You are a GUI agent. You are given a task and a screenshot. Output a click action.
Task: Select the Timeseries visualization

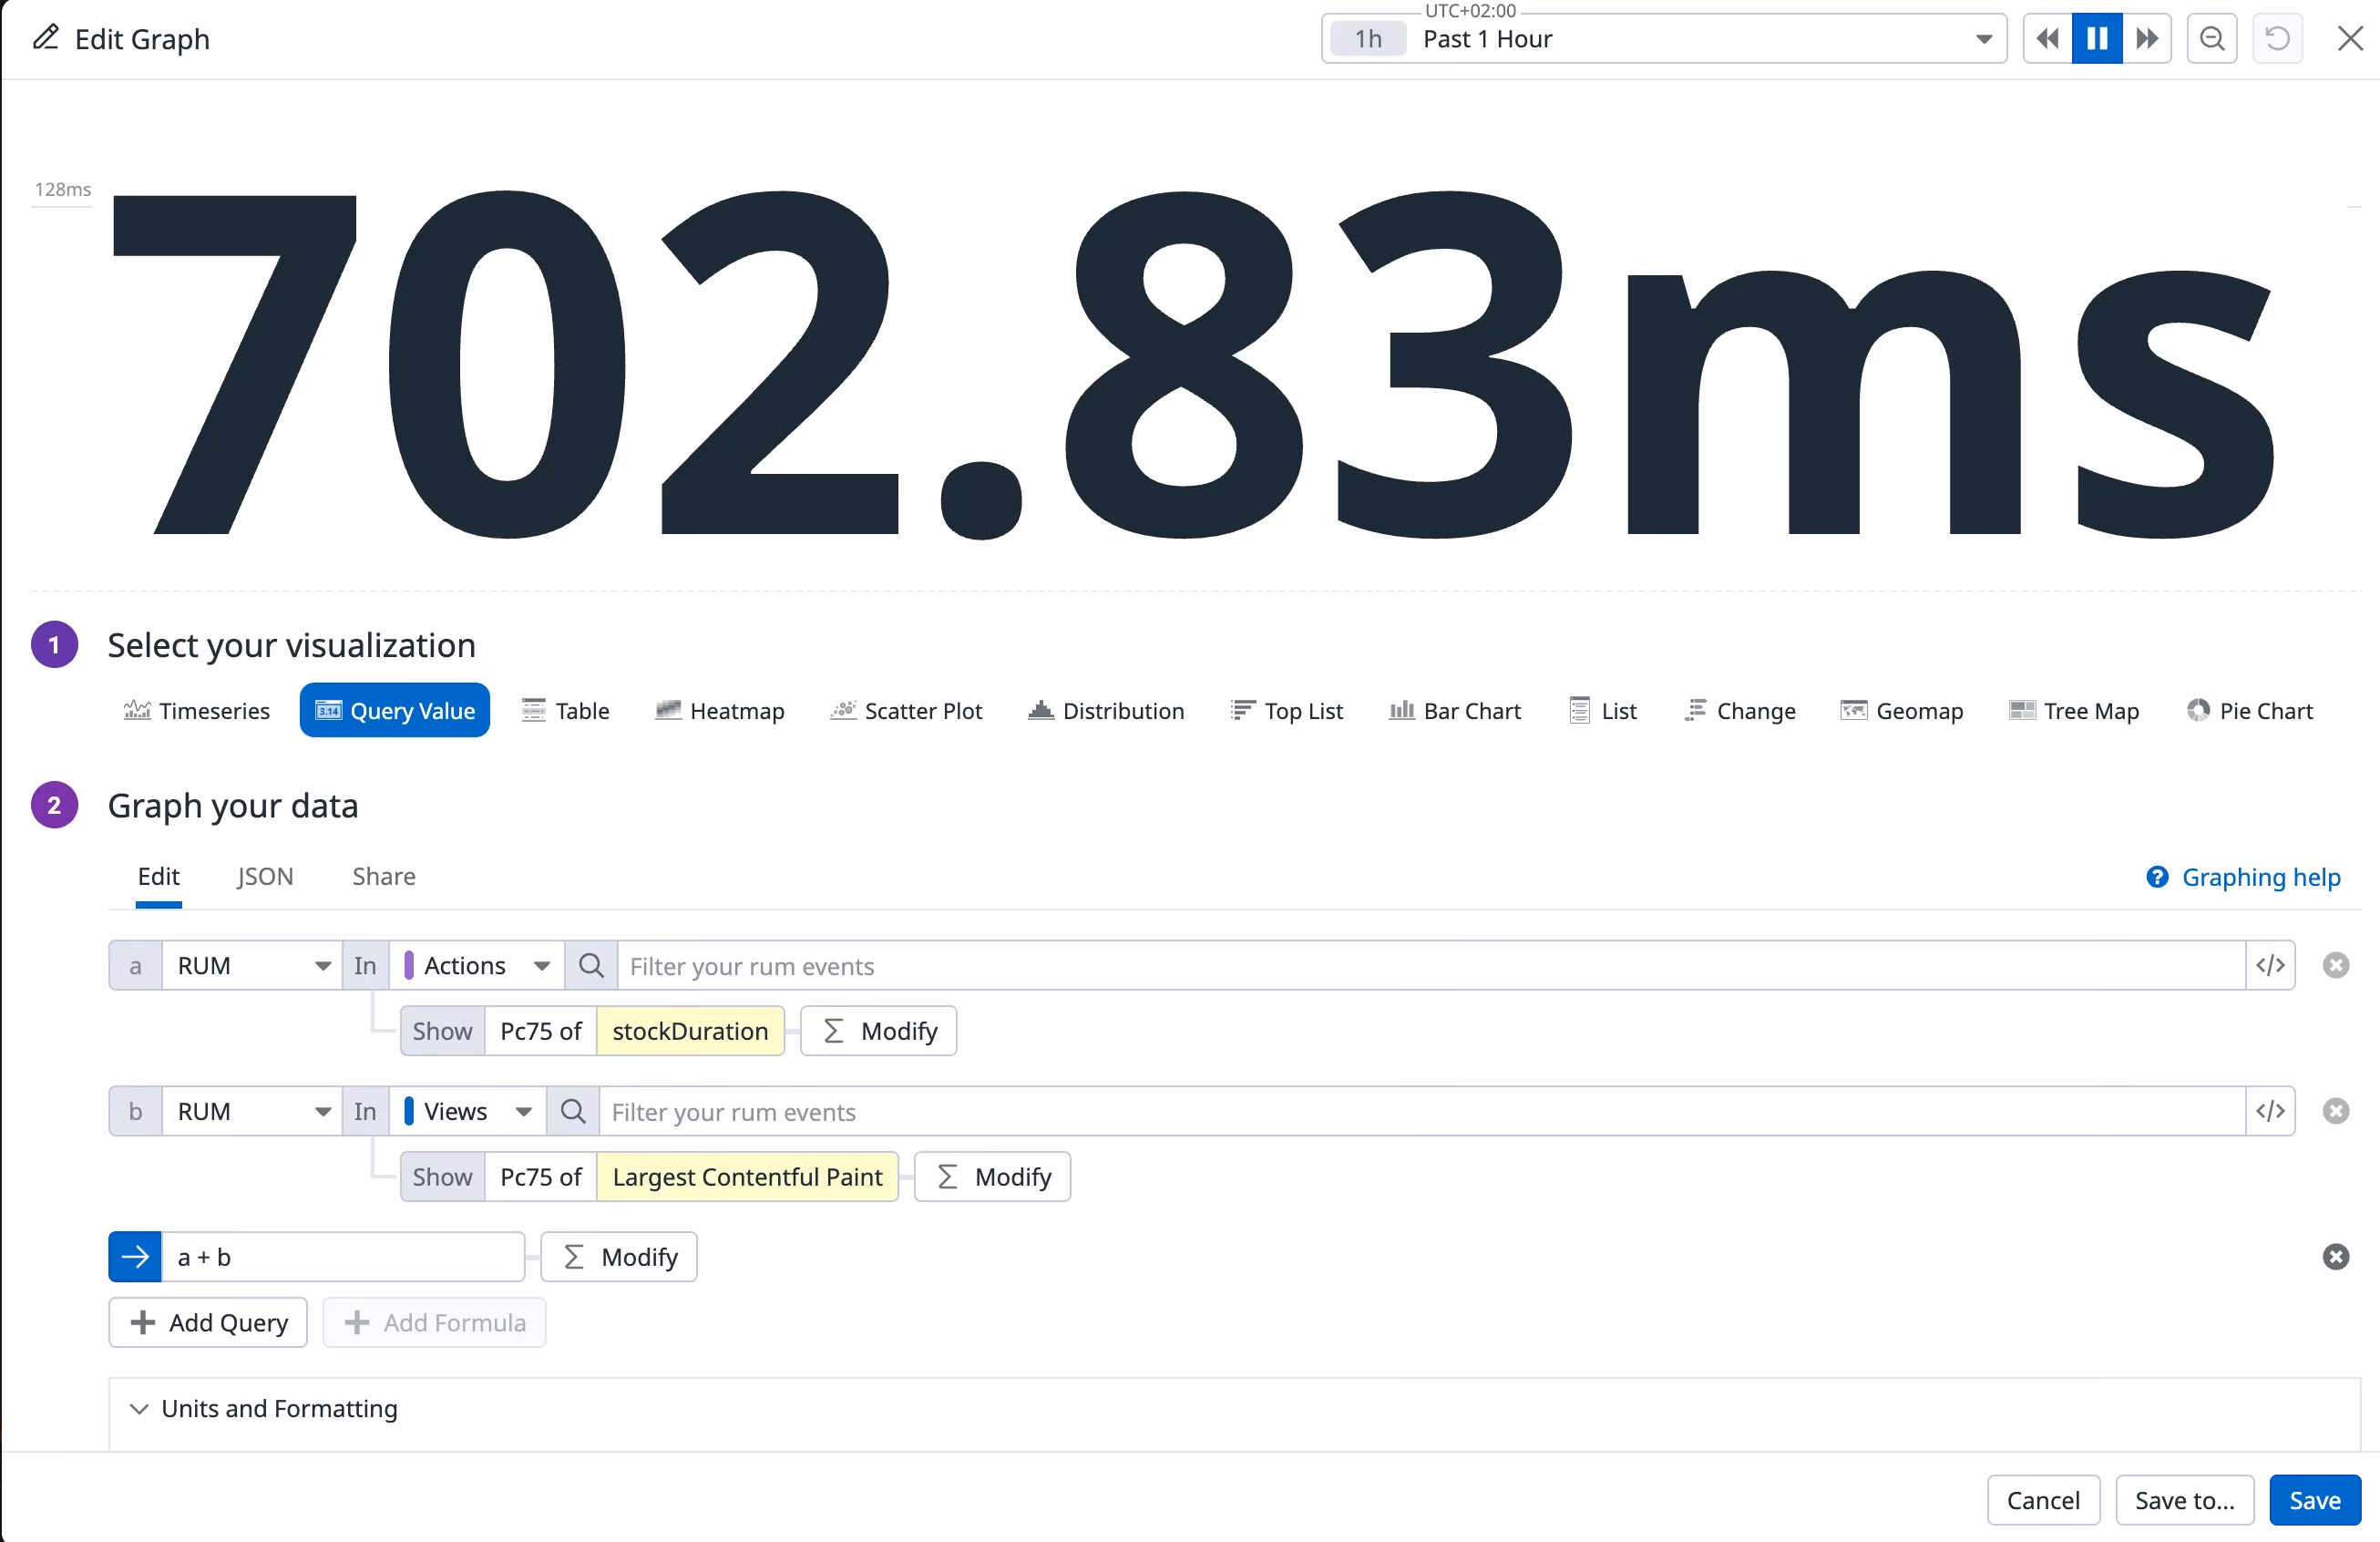[197, 710]
